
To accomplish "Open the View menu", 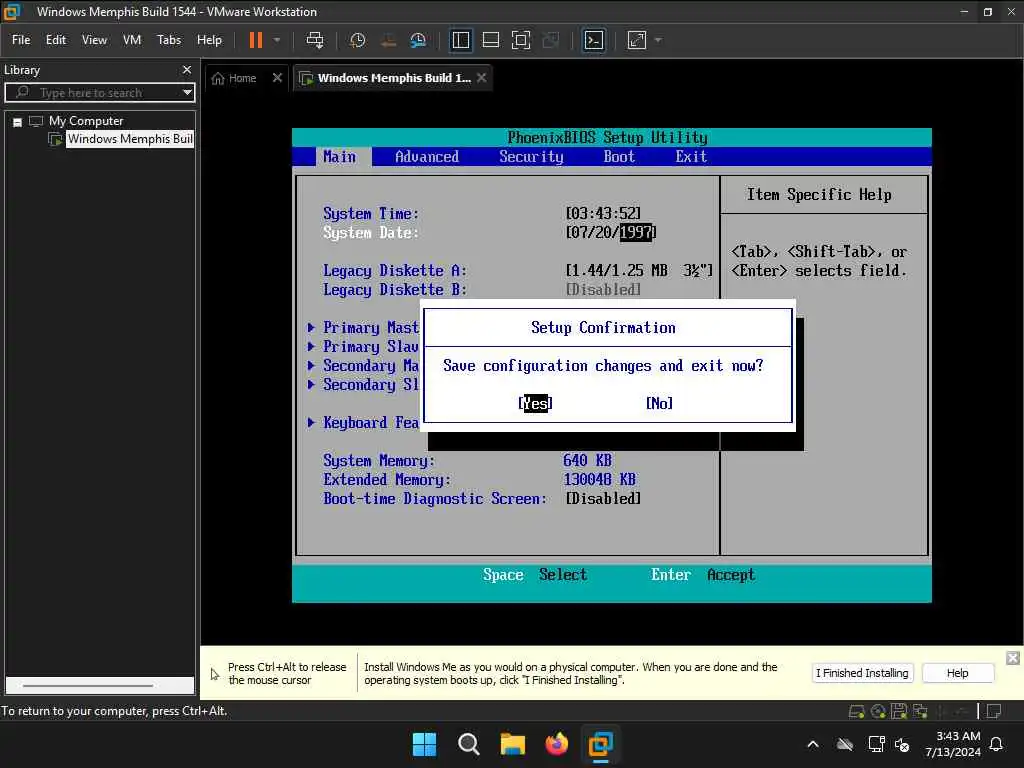I will (x=94, y=40).
